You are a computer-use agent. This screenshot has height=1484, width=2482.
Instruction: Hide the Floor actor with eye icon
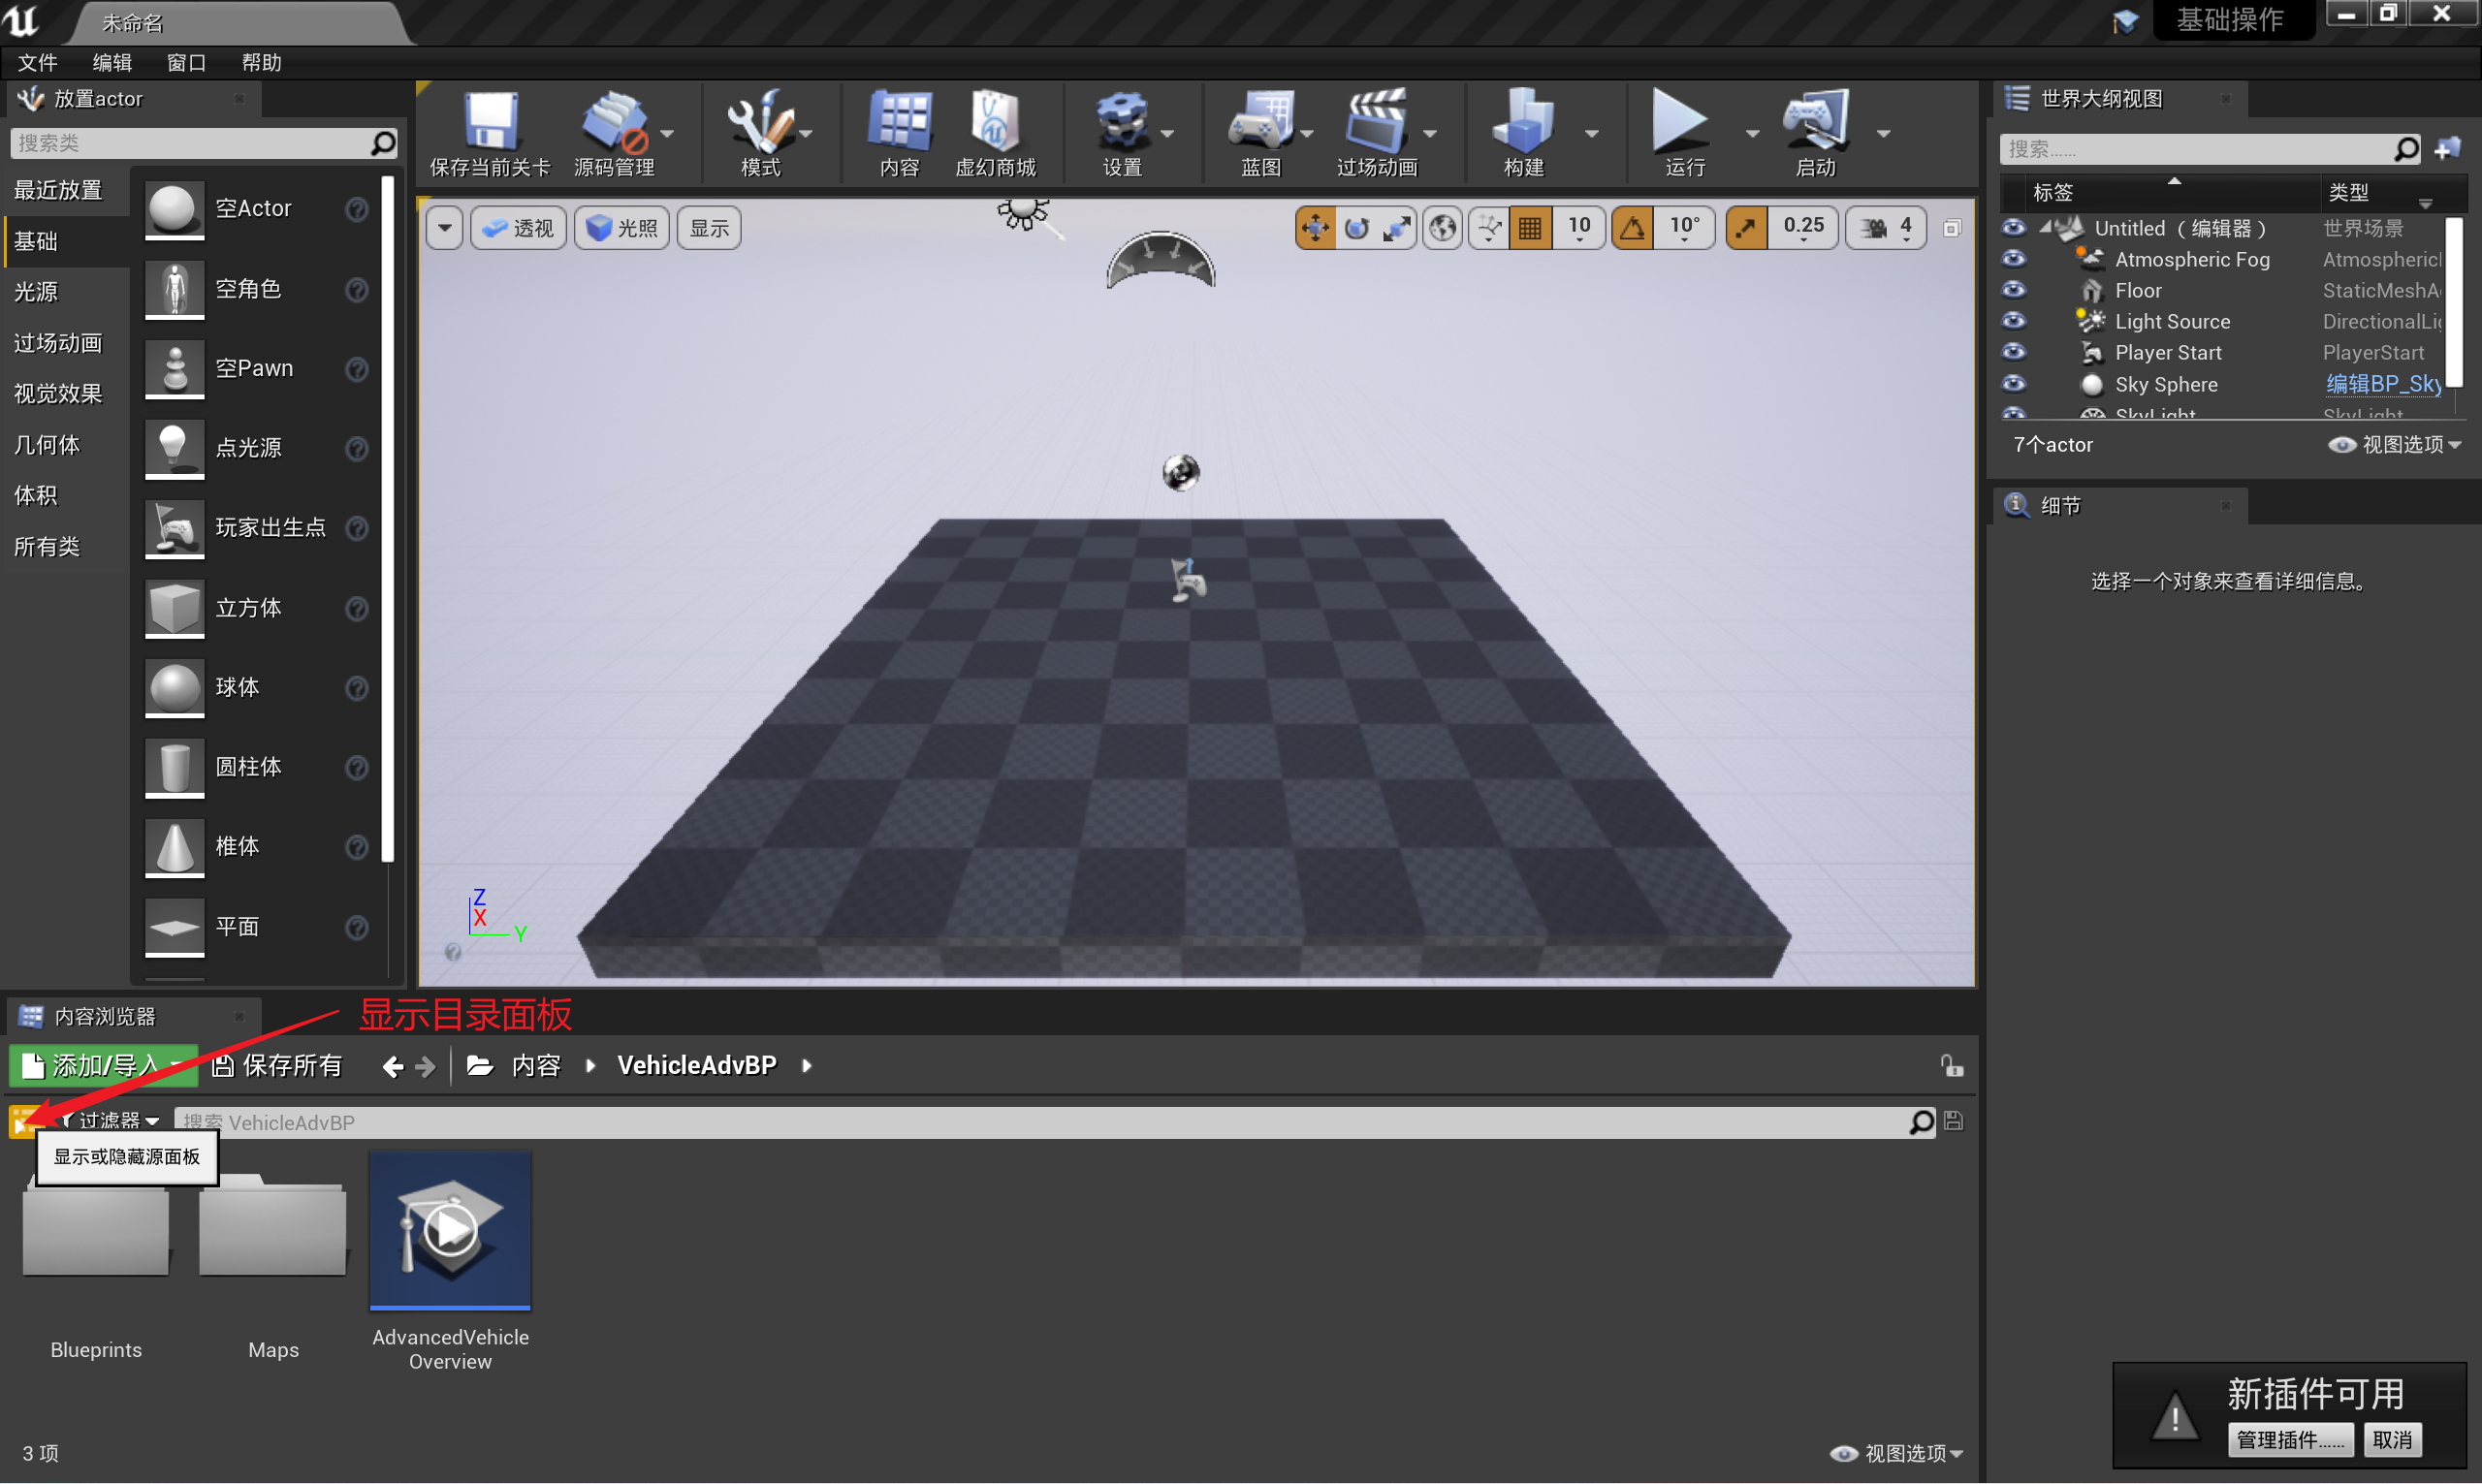coord(2013,290)
